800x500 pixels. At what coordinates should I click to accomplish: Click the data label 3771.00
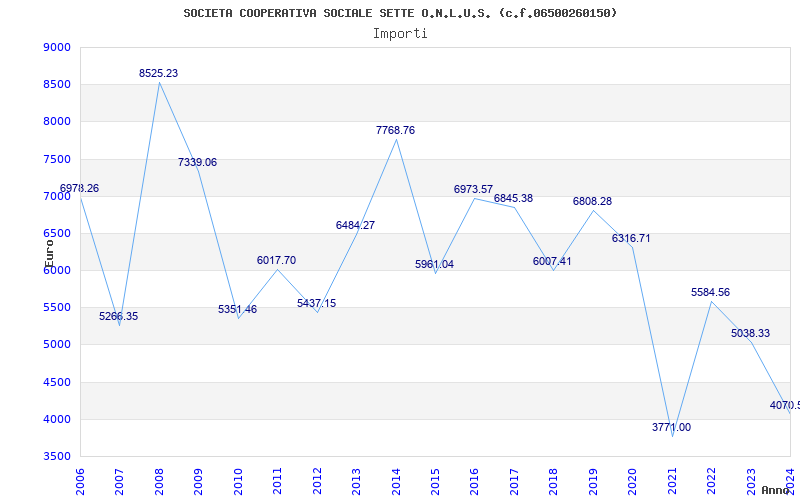pyautogui.click(x=671, y=427)
